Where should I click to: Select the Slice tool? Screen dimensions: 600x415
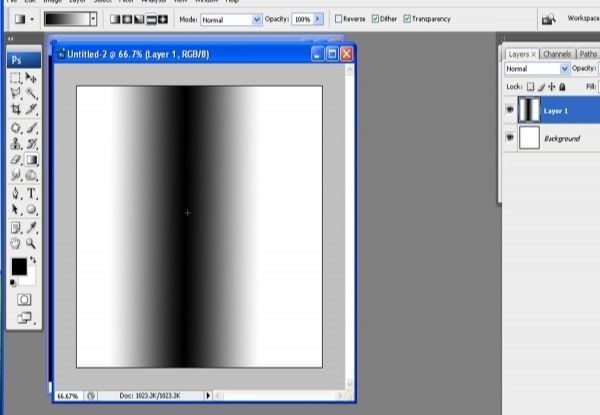31,109
